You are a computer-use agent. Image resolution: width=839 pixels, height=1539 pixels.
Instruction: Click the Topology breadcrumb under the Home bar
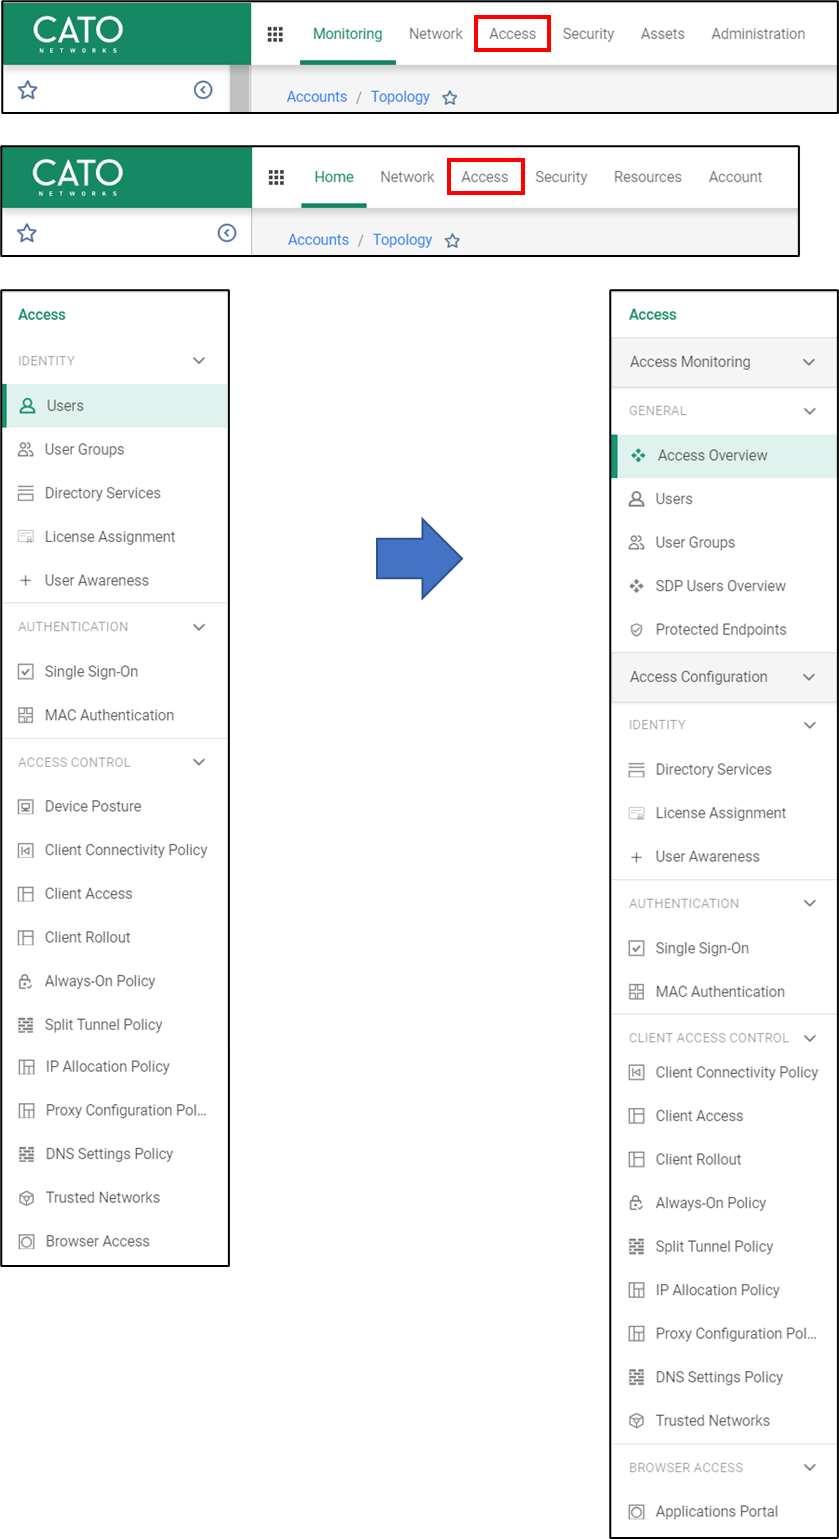[402, 240]
